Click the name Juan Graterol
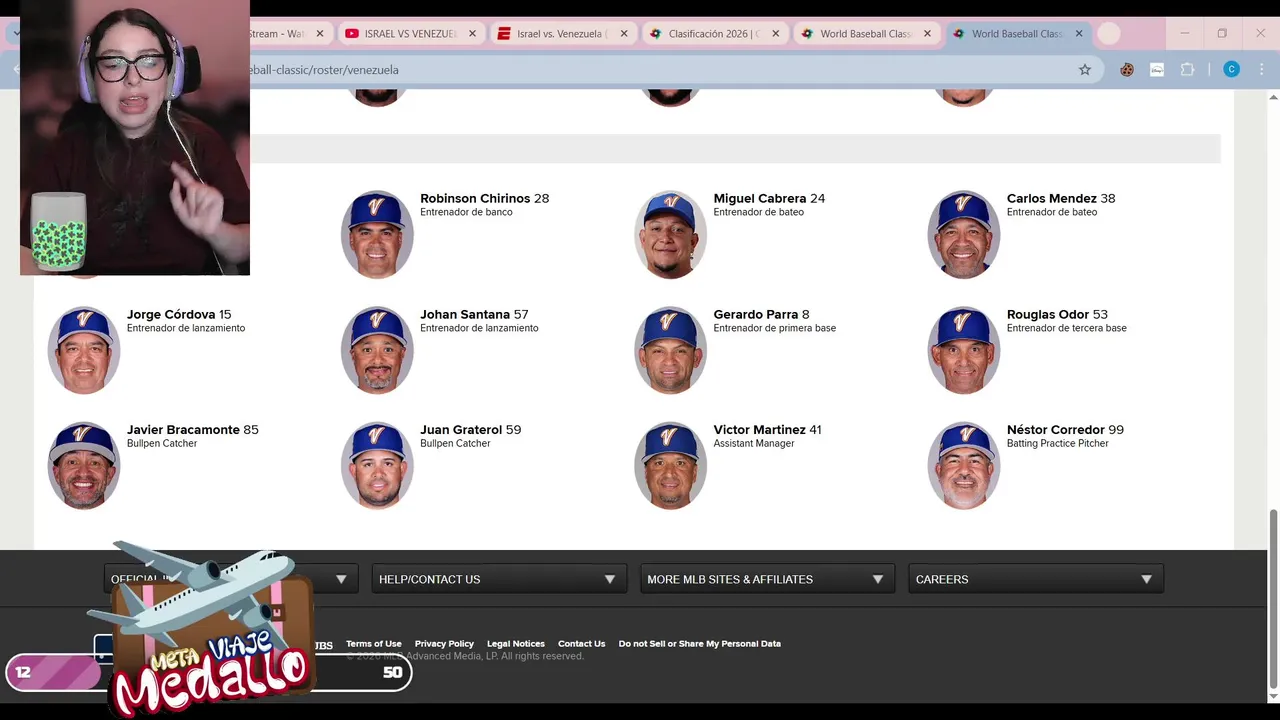This screenshot has height=720, width=1280. click(x=461, y=430)
